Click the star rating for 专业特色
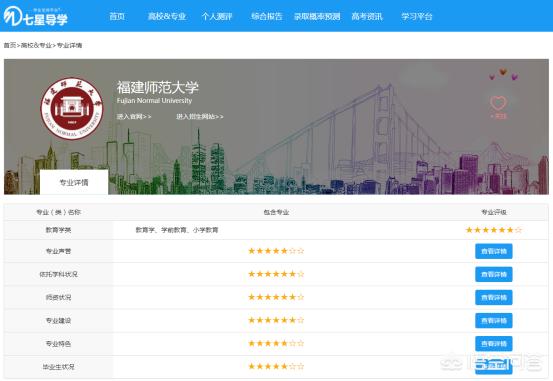 click(x=276, y=343)
